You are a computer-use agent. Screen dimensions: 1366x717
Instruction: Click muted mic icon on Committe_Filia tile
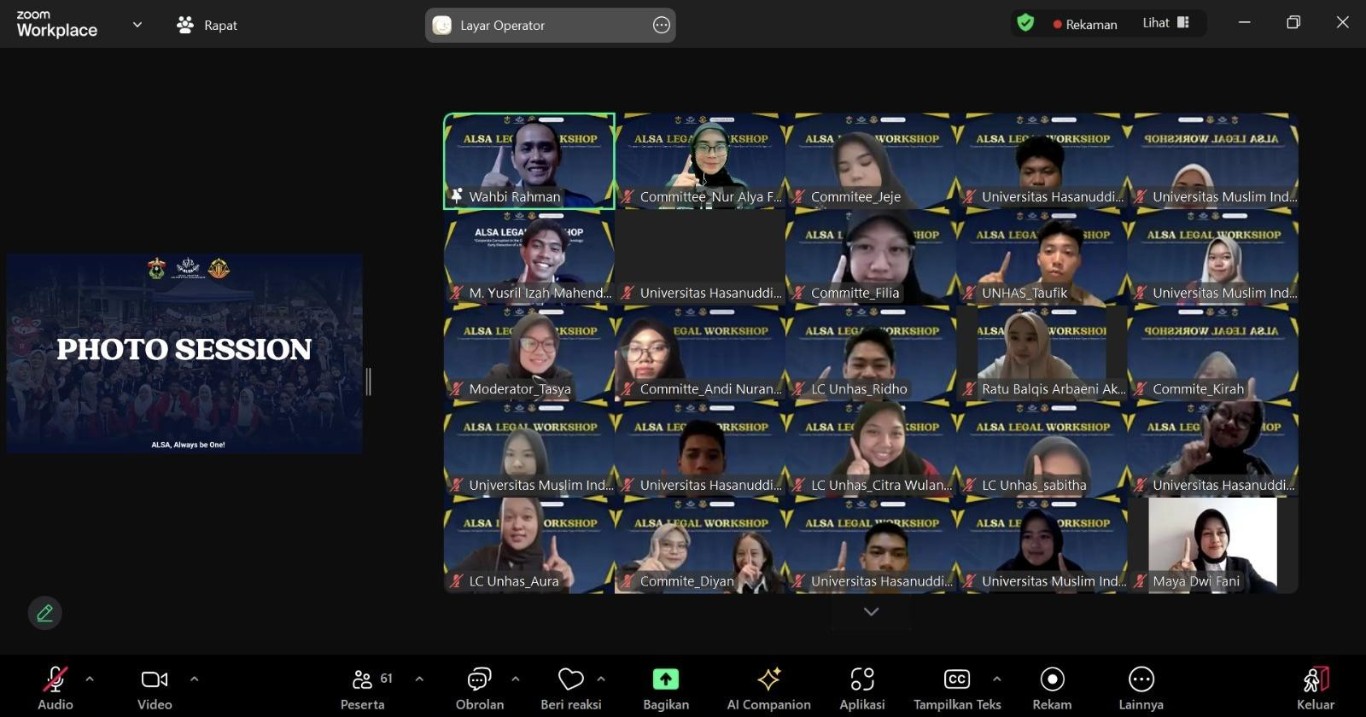point(799,293)
